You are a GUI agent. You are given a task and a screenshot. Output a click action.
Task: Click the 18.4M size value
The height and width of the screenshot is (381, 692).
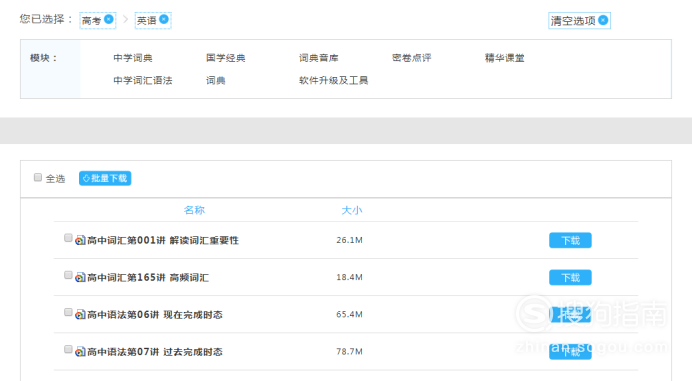(350, 277)
